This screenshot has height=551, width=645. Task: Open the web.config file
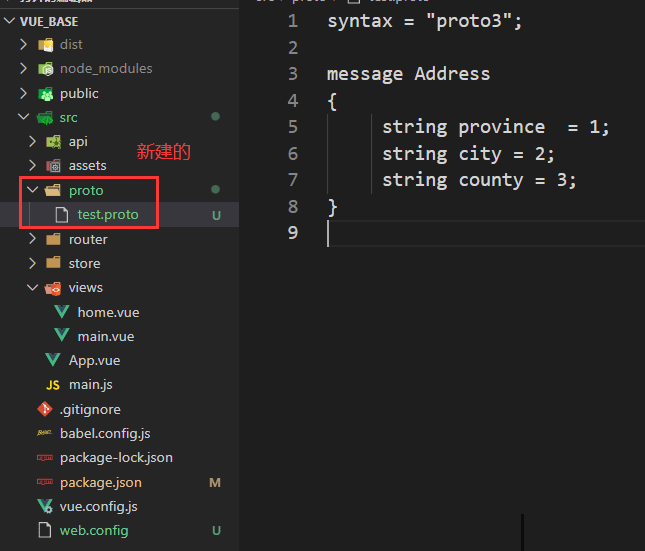94,530
